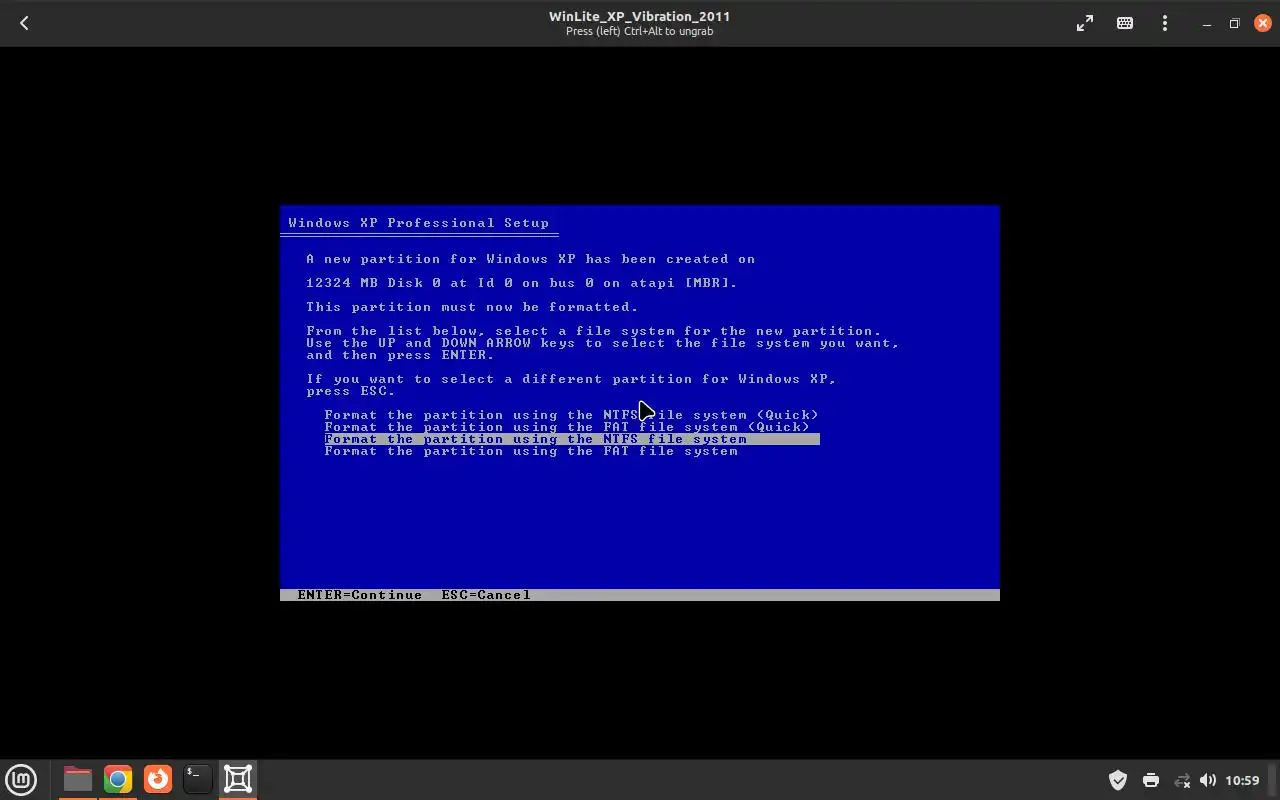Open the Linux Mint start menu
This screenshot has width=1280, height=800.
click(21, 779)
